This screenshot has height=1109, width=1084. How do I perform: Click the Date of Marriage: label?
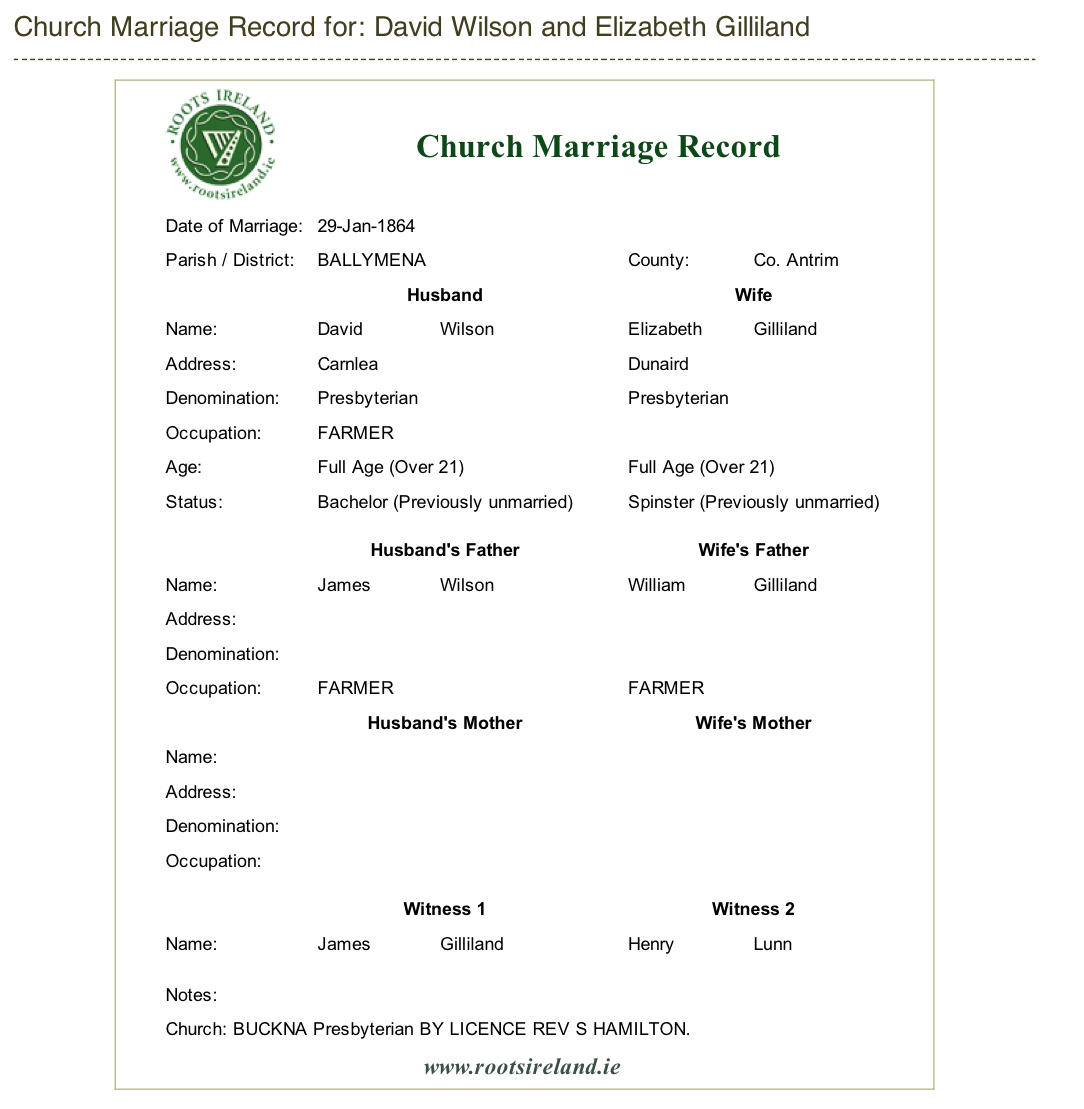coord(234,226)
